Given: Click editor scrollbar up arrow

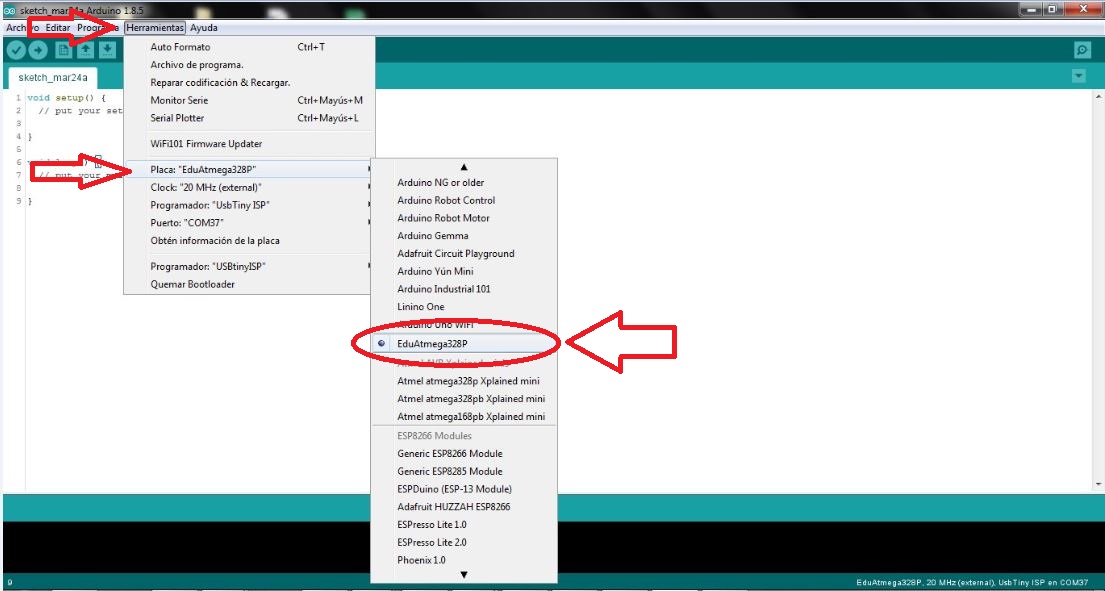Looking at the screenshot, I should pos(1099,95).
